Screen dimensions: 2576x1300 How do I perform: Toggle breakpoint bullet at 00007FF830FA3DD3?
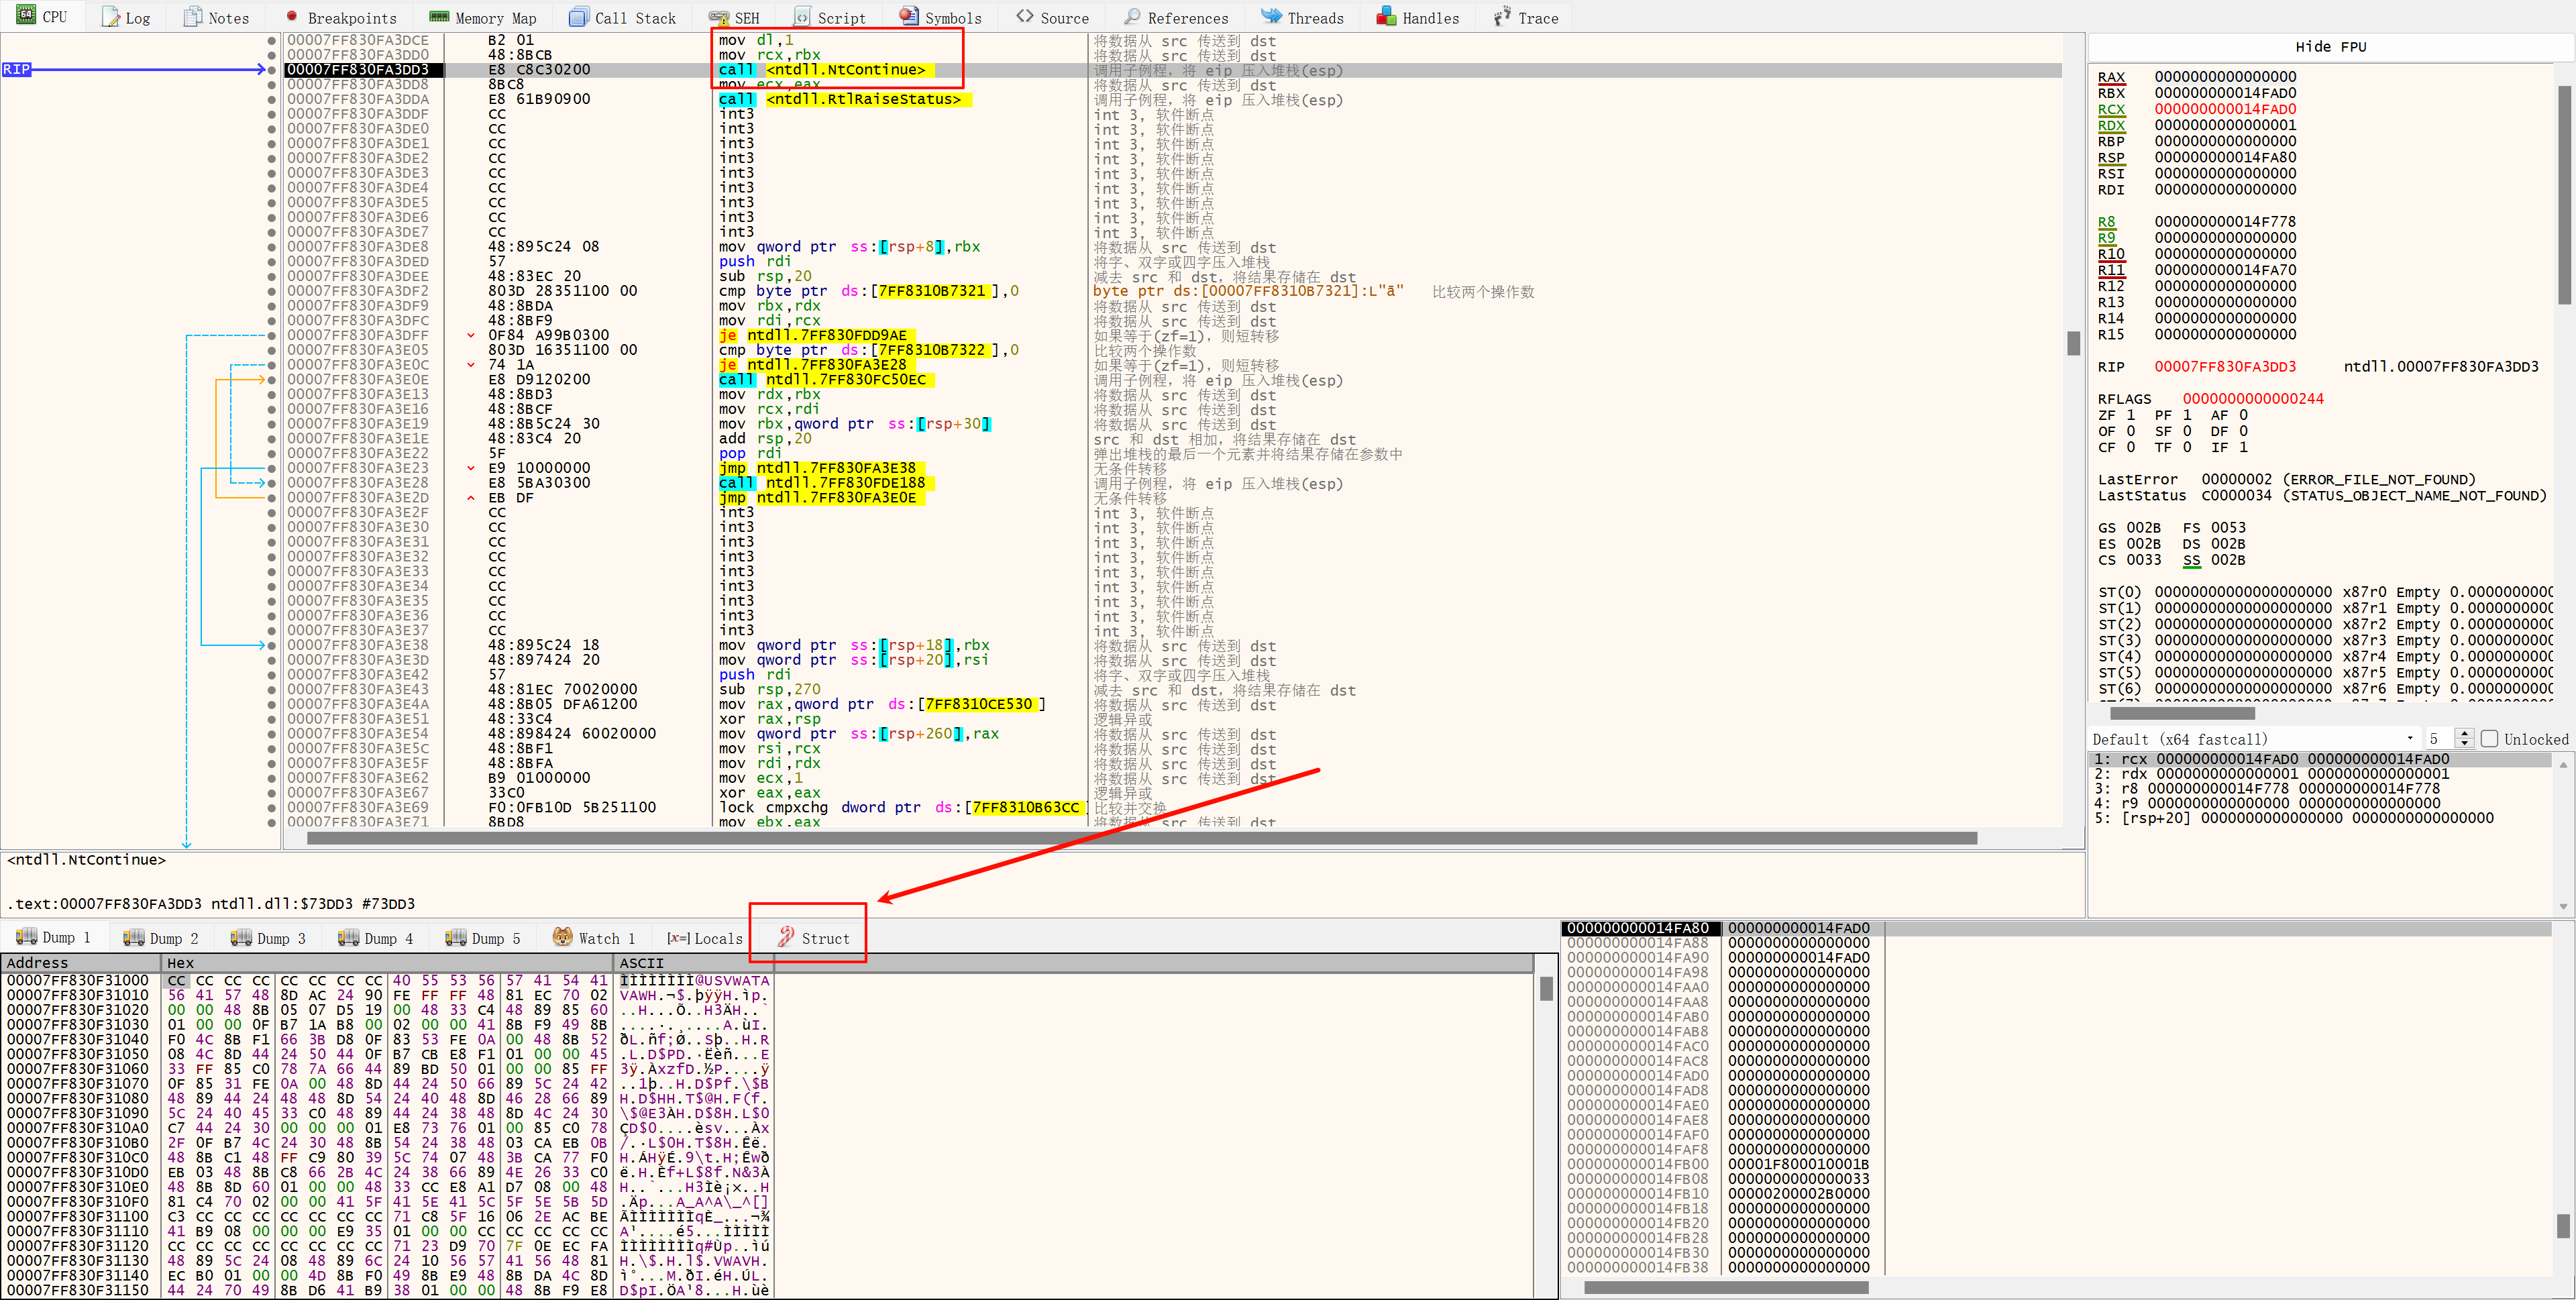pos(272,70)
